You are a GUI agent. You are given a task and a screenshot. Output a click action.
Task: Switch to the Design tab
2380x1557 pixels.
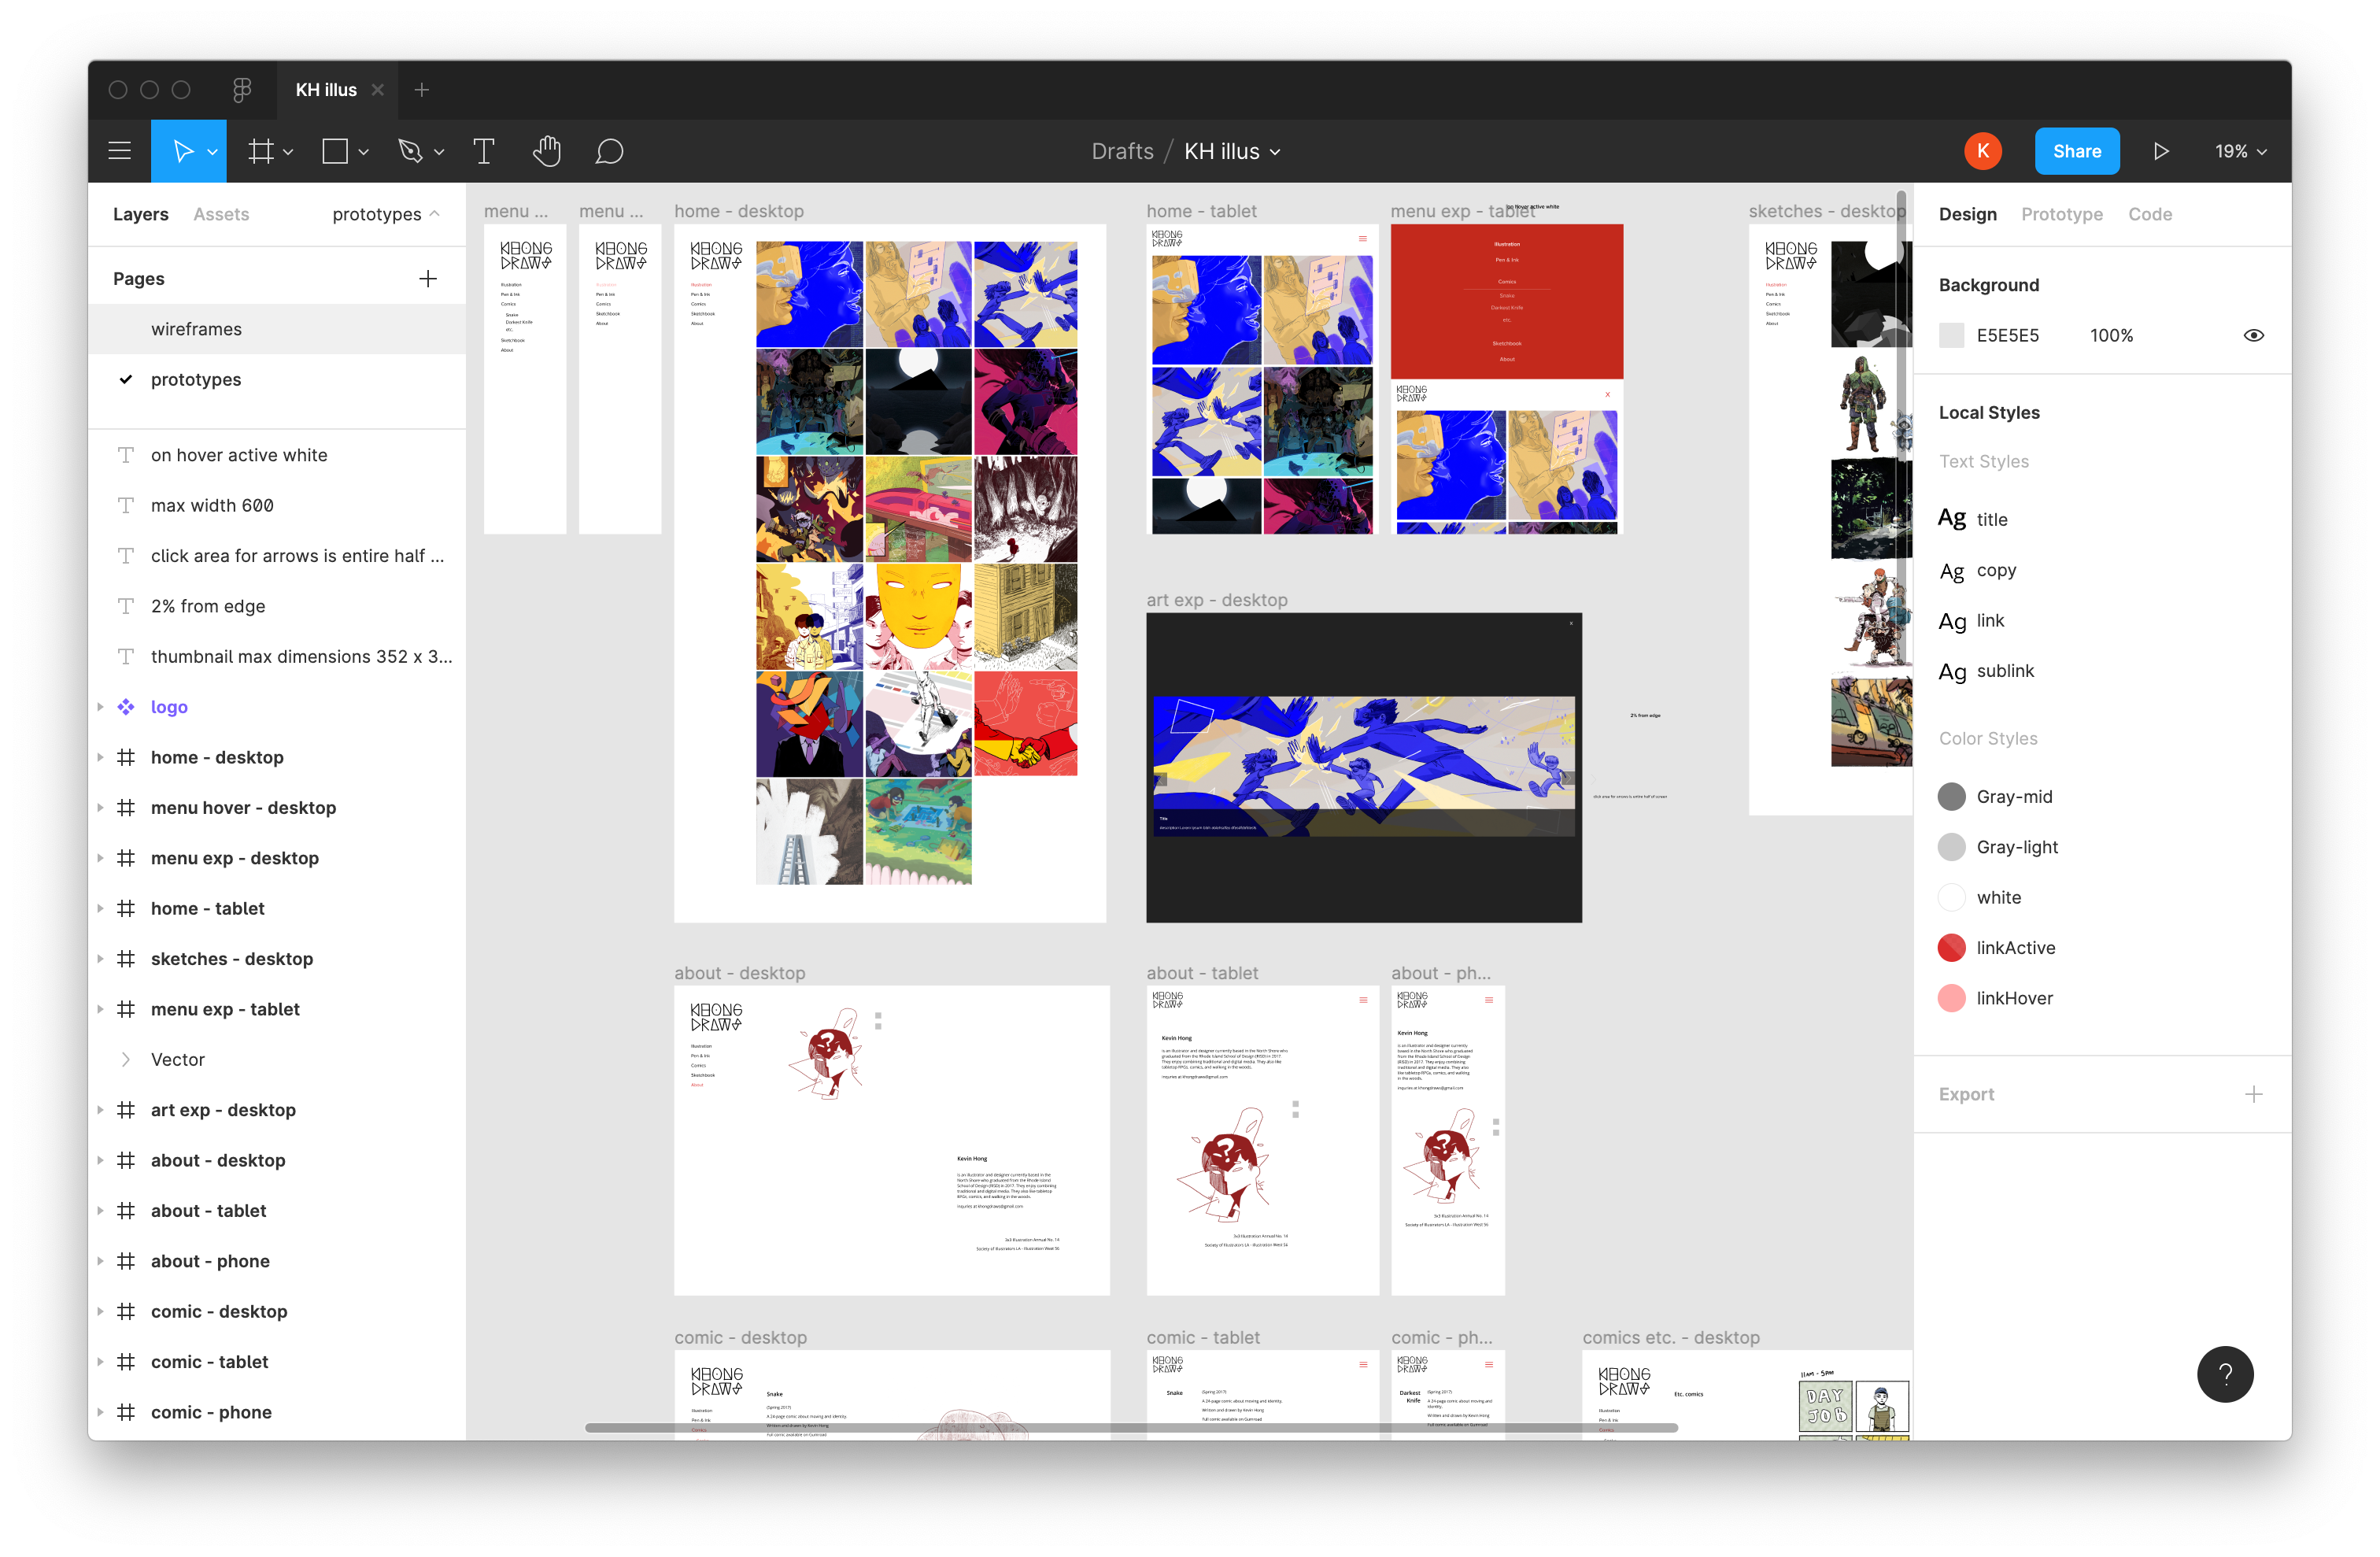click(1967, 214)
